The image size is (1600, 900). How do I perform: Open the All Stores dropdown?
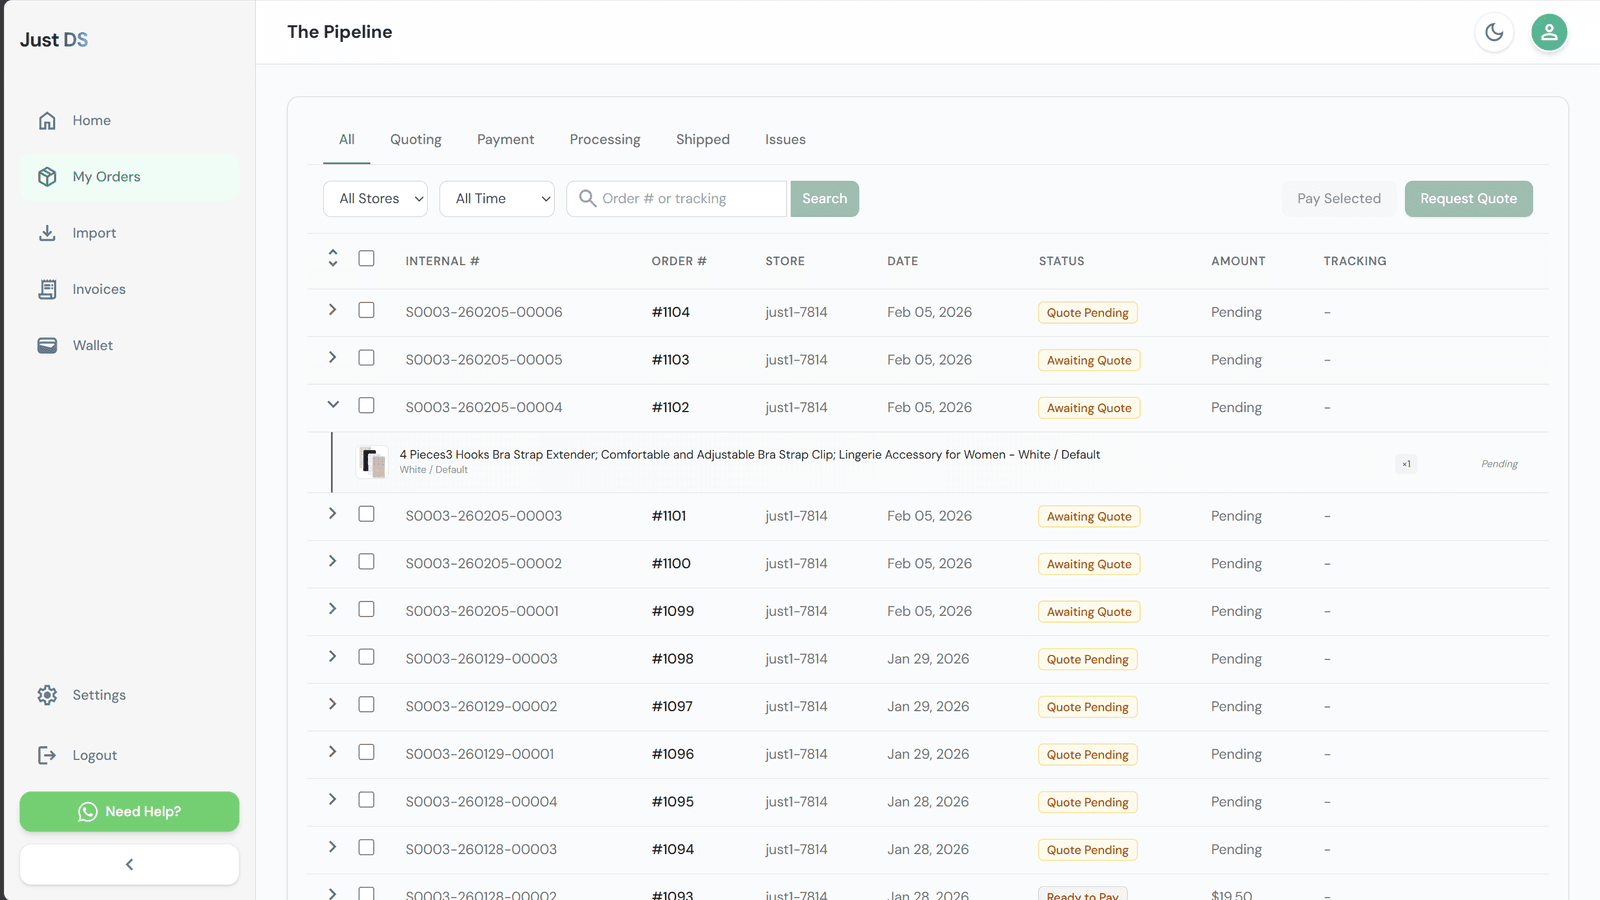point(375,199)
